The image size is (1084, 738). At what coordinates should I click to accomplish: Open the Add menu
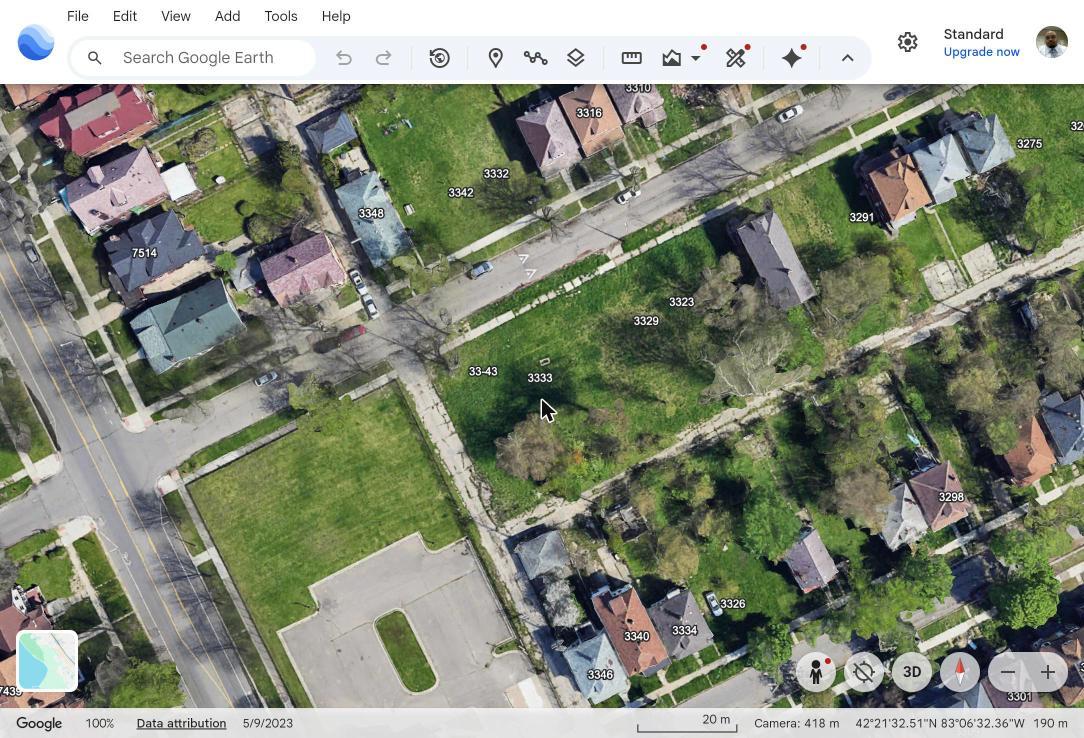click(227, 16)
